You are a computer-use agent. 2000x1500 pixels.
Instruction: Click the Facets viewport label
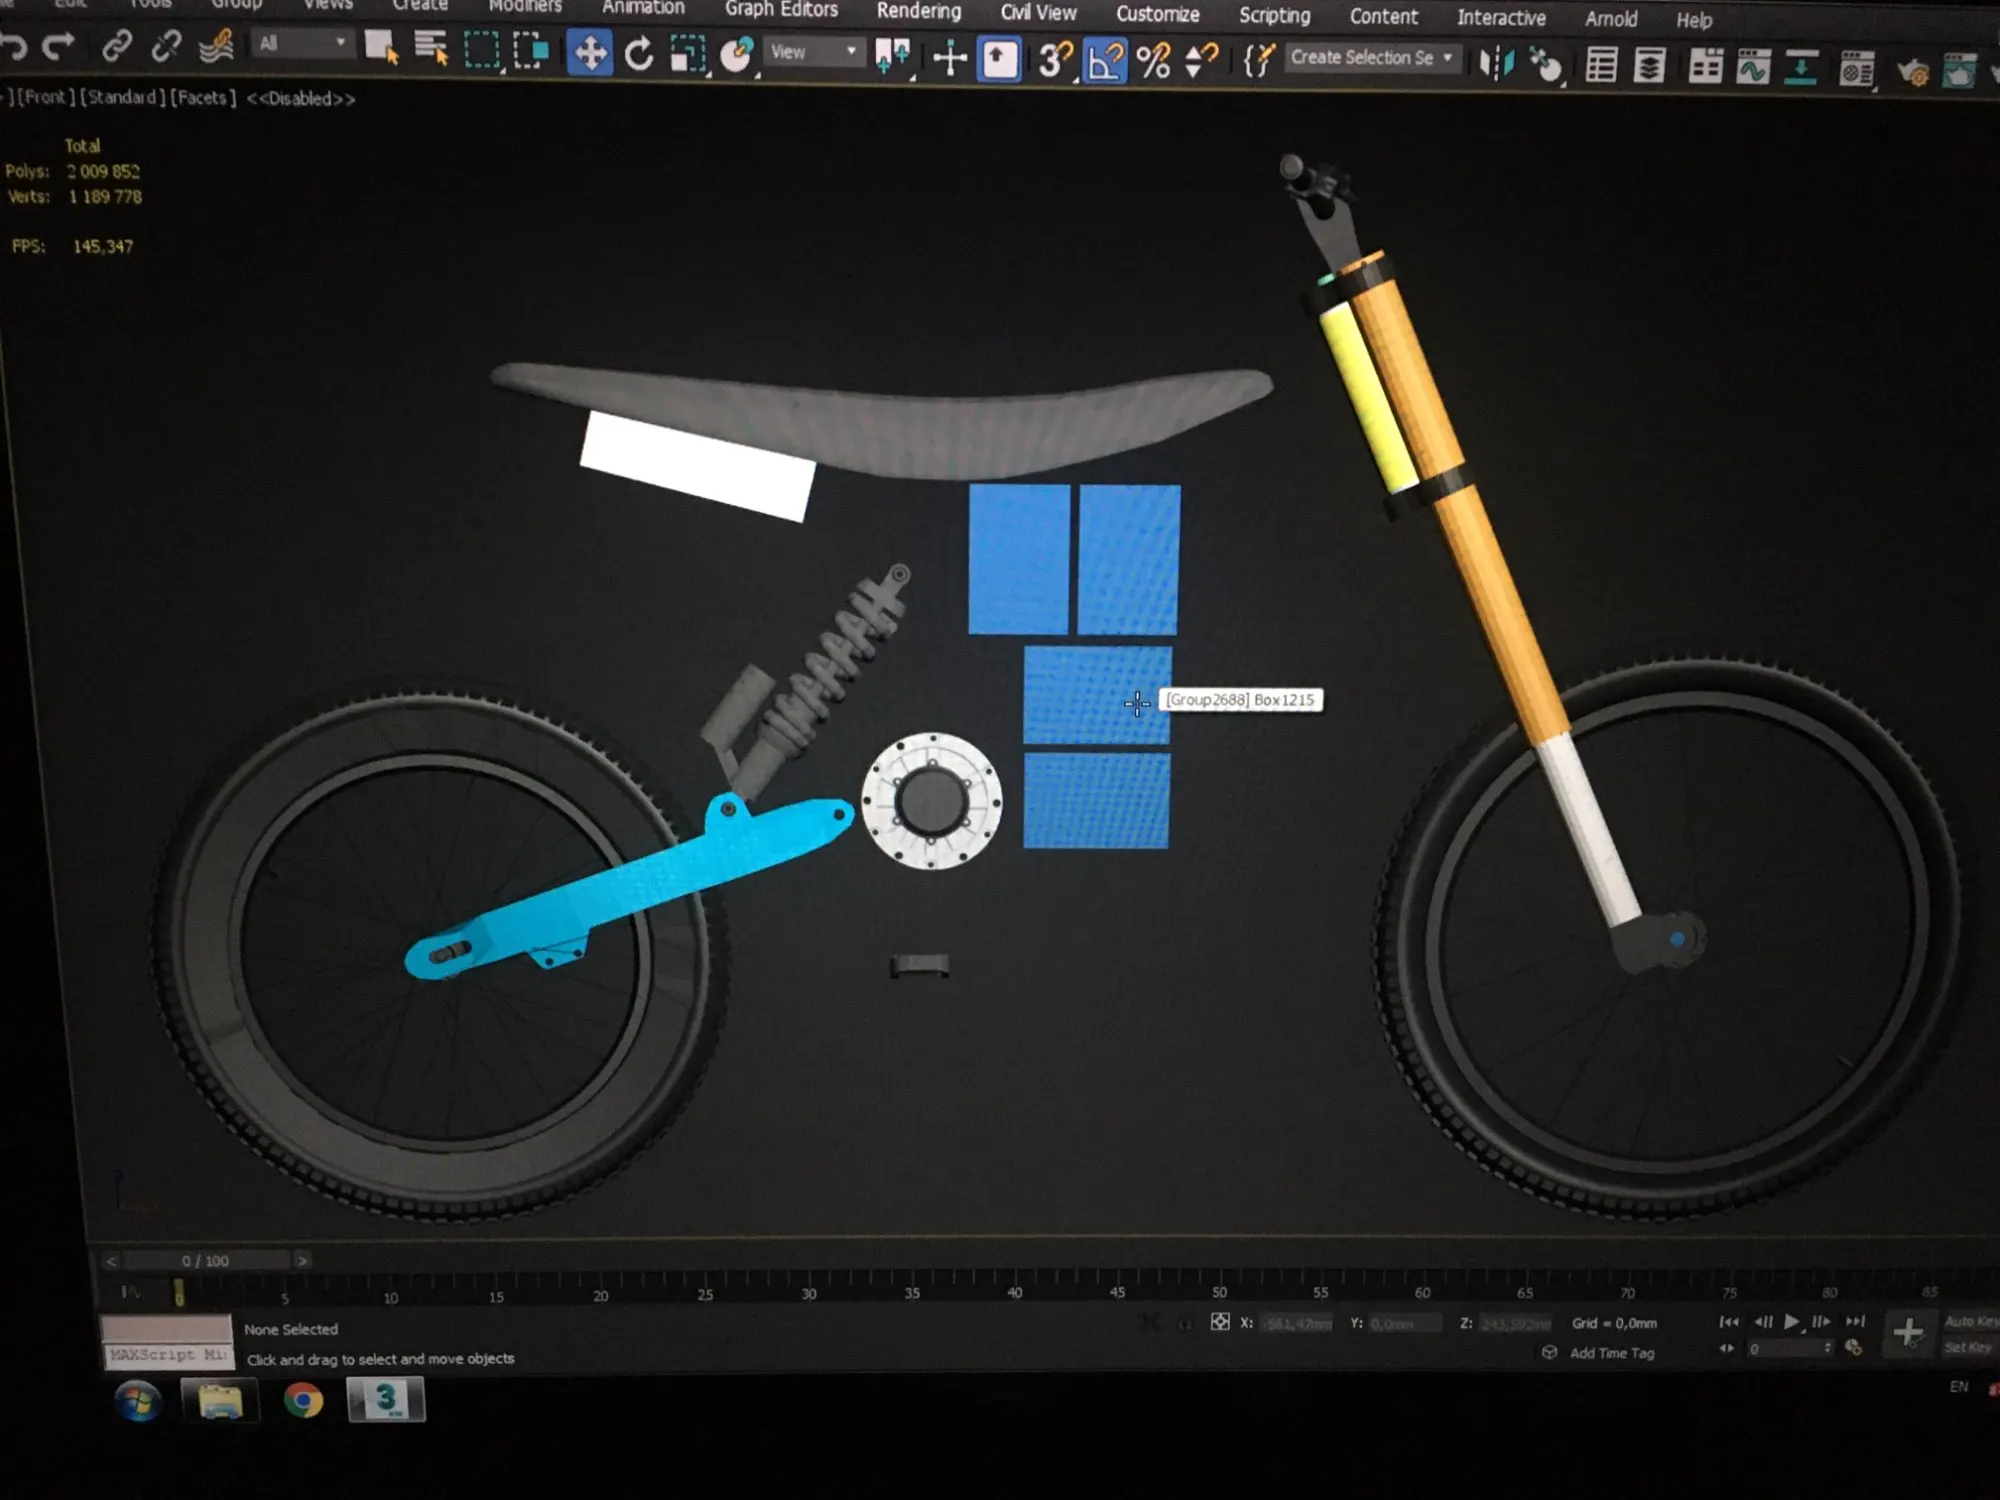click(203, 97)
